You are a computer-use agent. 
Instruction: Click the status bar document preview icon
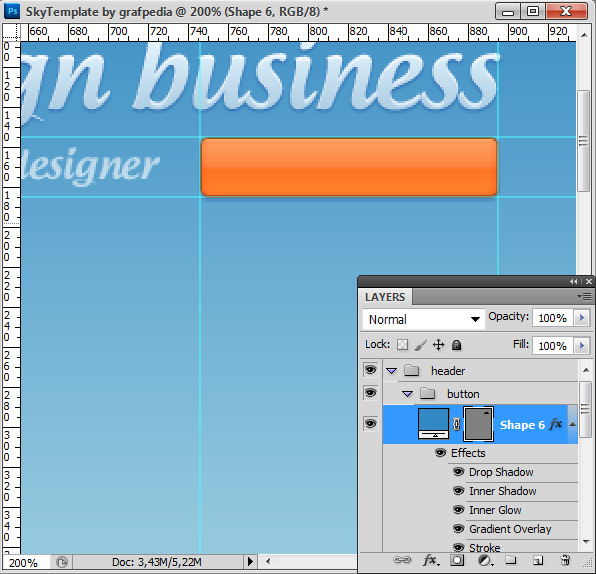point(62,562)
